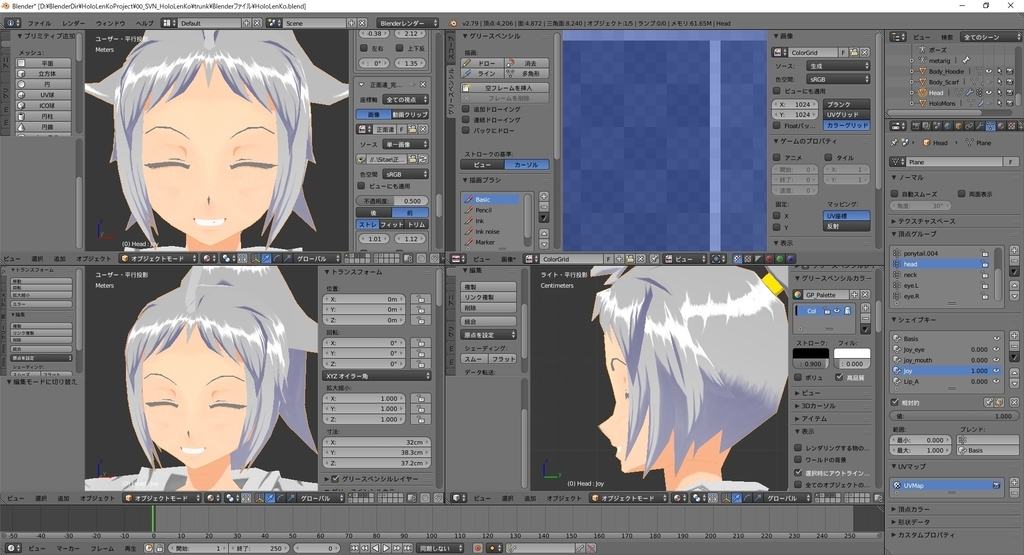The width and height of the screenshot is (1024, 555).
Task: Open the Texture checker tab in Properties
Action: pos(1012,126)
